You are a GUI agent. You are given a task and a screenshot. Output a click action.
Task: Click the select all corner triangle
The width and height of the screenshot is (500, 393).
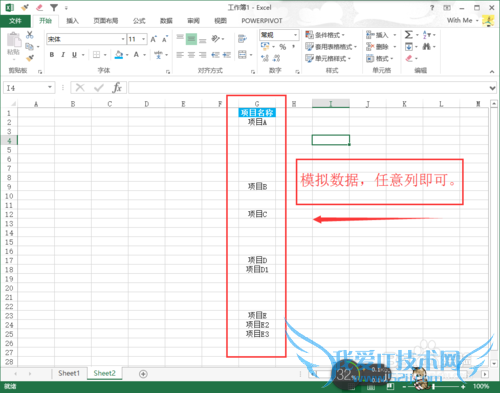(x=12, y=104)
